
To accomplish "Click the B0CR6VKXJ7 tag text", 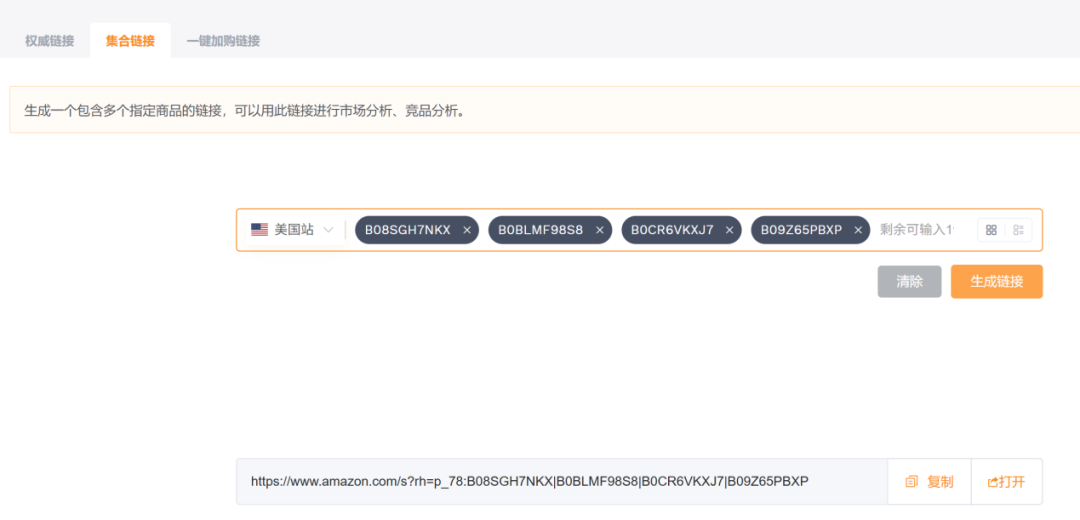I will 672,230.
